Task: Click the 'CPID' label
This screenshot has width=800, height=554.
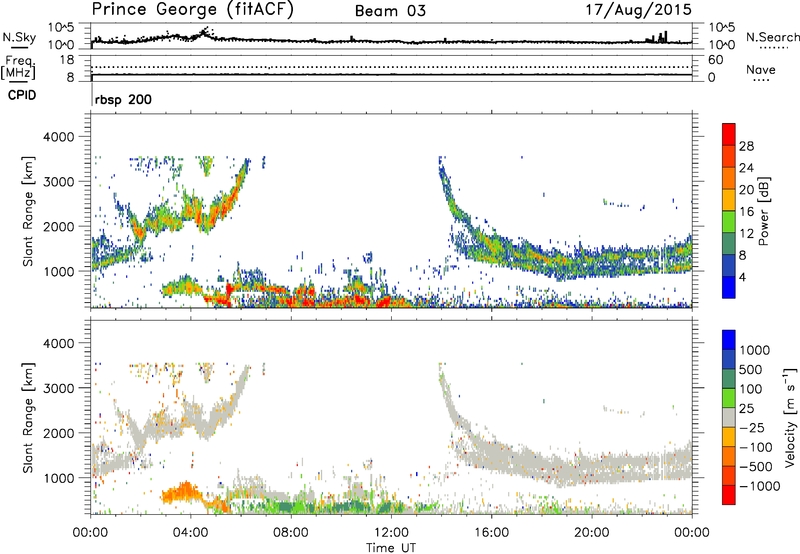Action: tap(22, 95)
